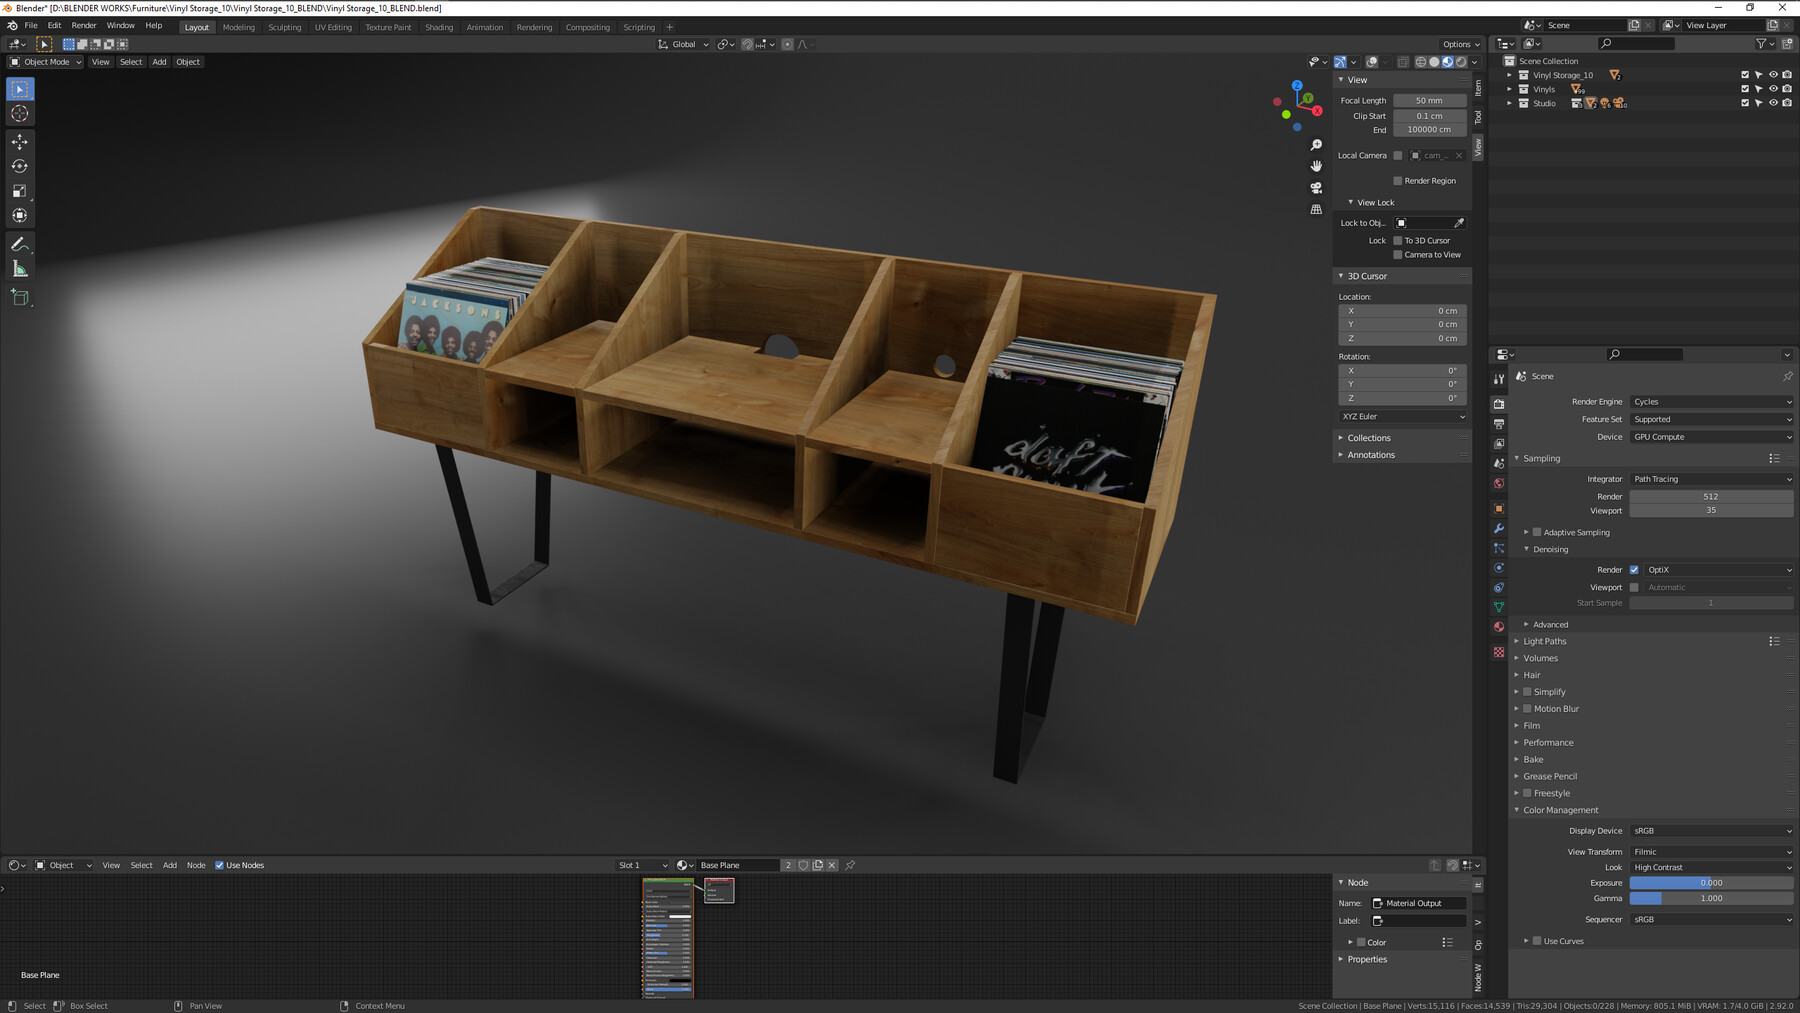The image size is (1800, 1013).
Task: Click the Base Plane material name field
Action: 737,865
